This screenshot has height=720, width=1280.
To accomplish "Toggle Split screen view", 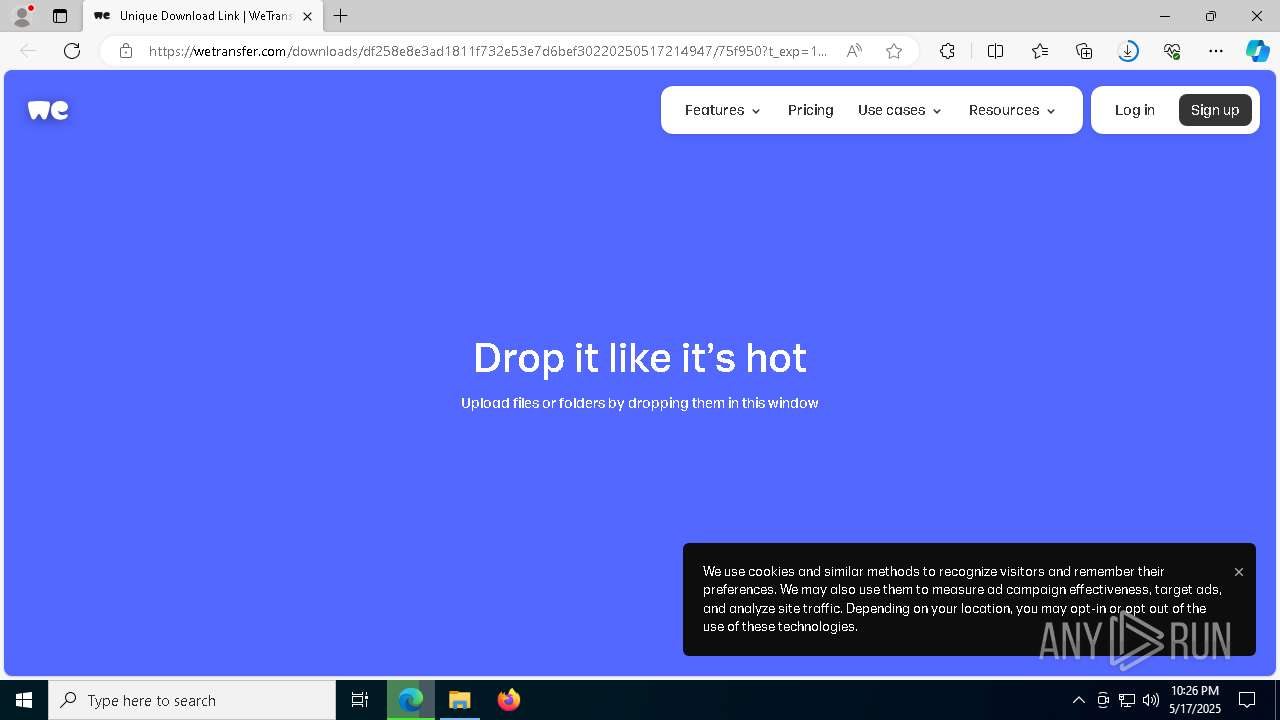I will (x=995, y=51).
